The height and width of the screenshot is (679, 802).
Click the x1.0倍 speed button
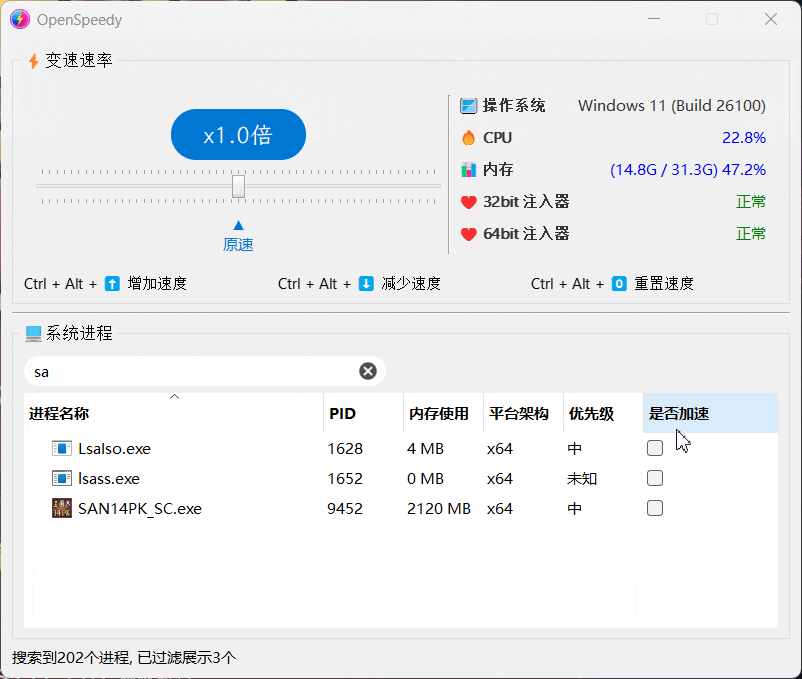238,134
